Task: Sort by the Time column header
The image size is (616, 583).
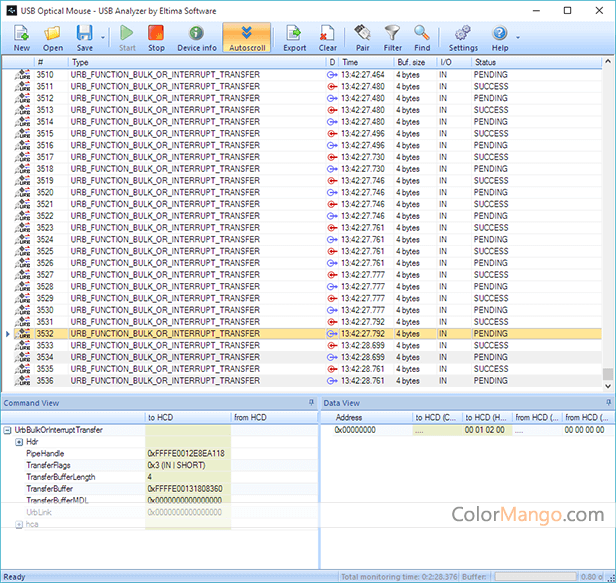Action: [x=365, y=62]
